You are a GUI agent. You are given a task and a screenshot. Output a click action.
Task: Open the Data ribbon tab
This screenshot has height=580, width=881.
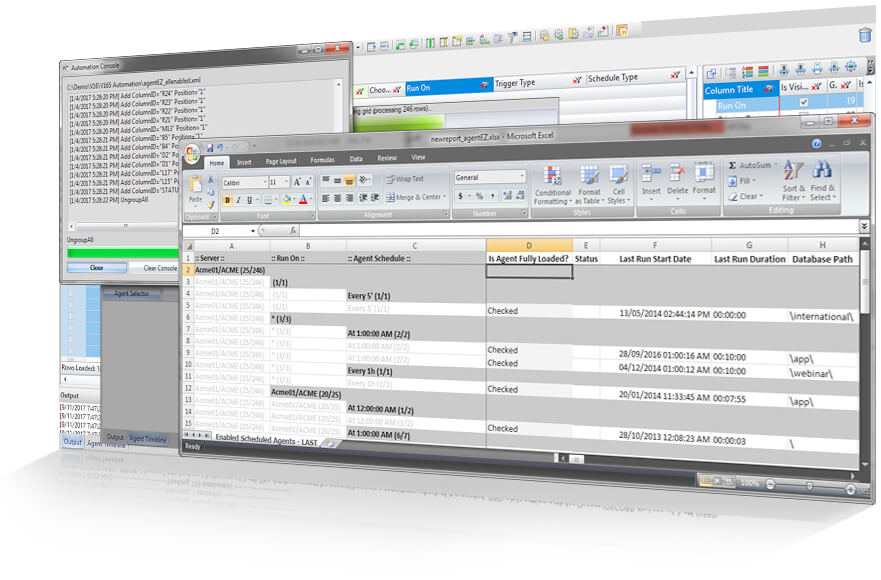coord(356,159)
